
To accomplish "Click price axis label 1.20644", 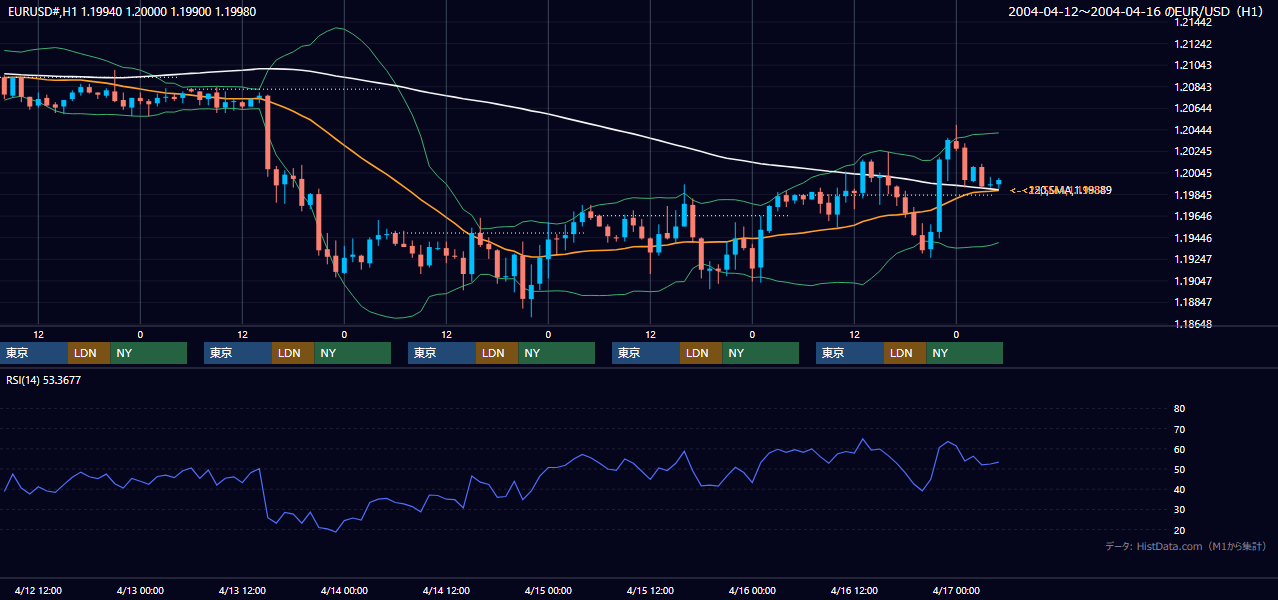I will tap(1194, 108).
